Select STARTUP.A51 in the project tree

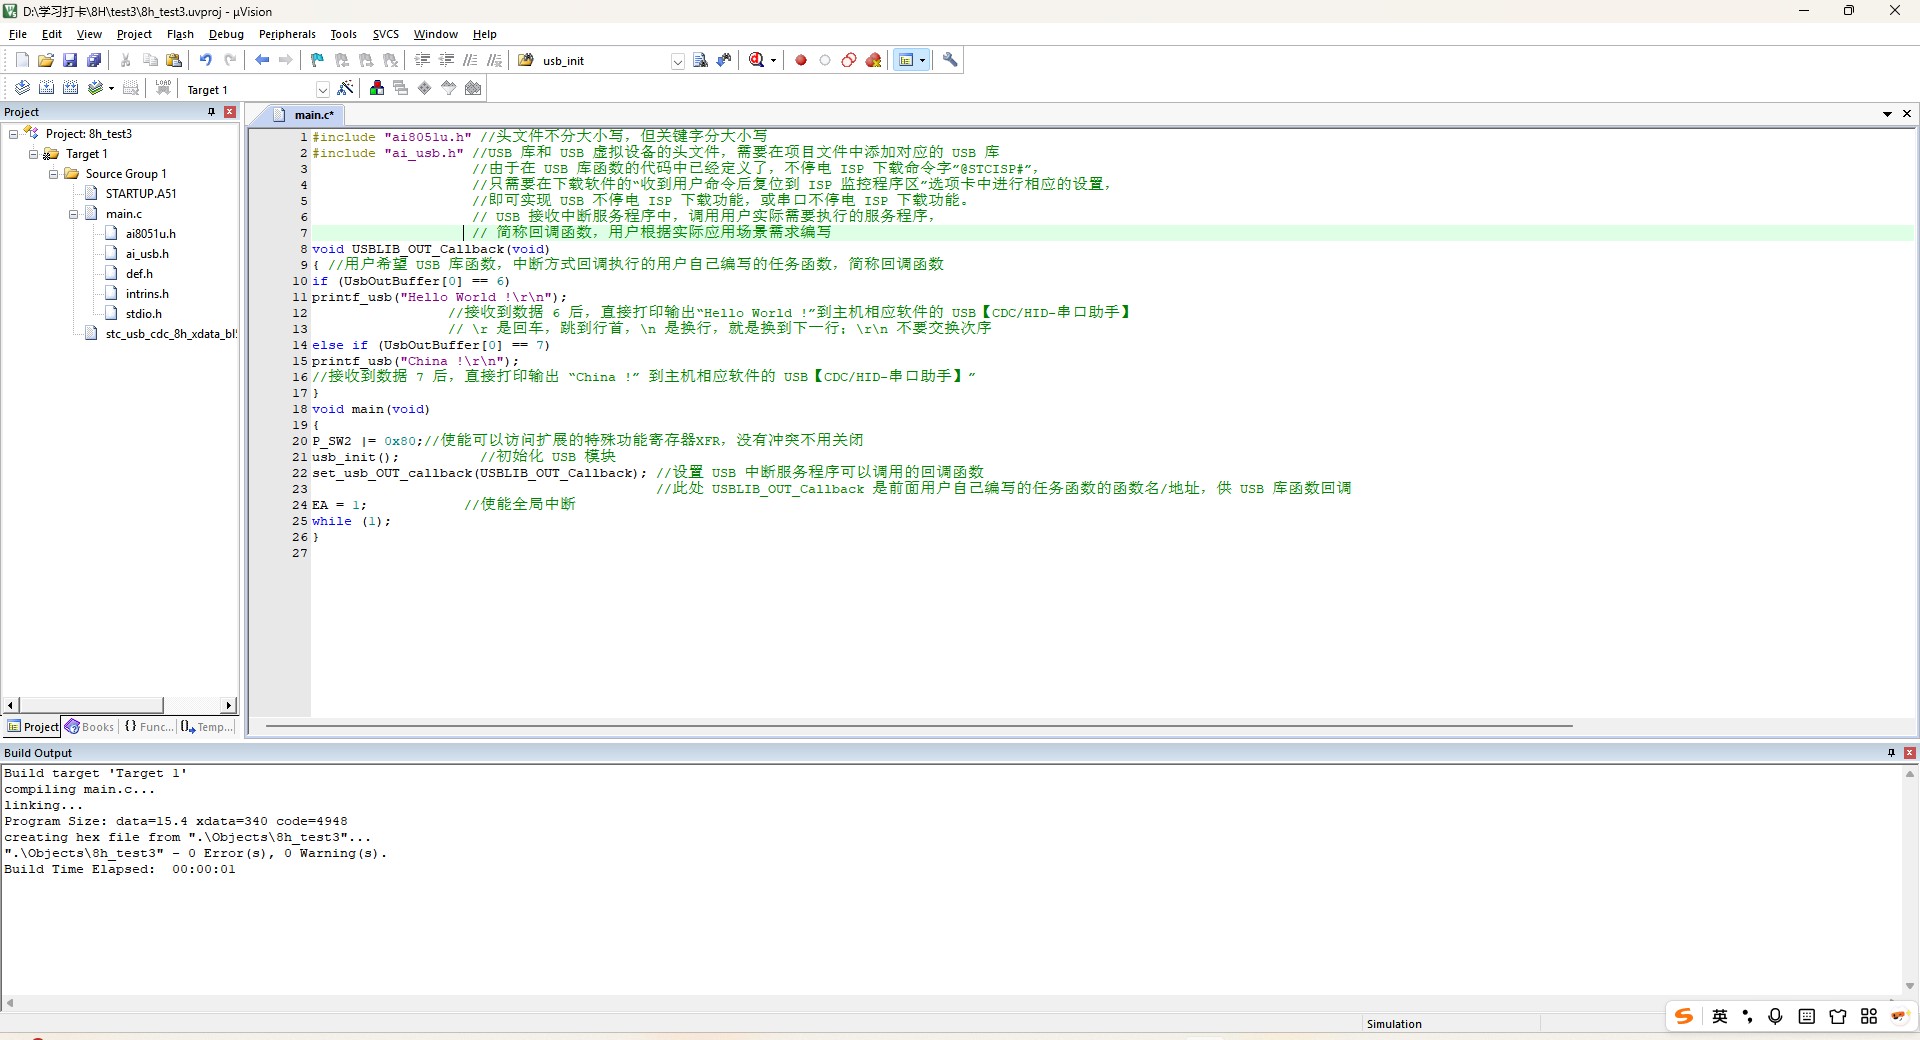tap(141, 194)
